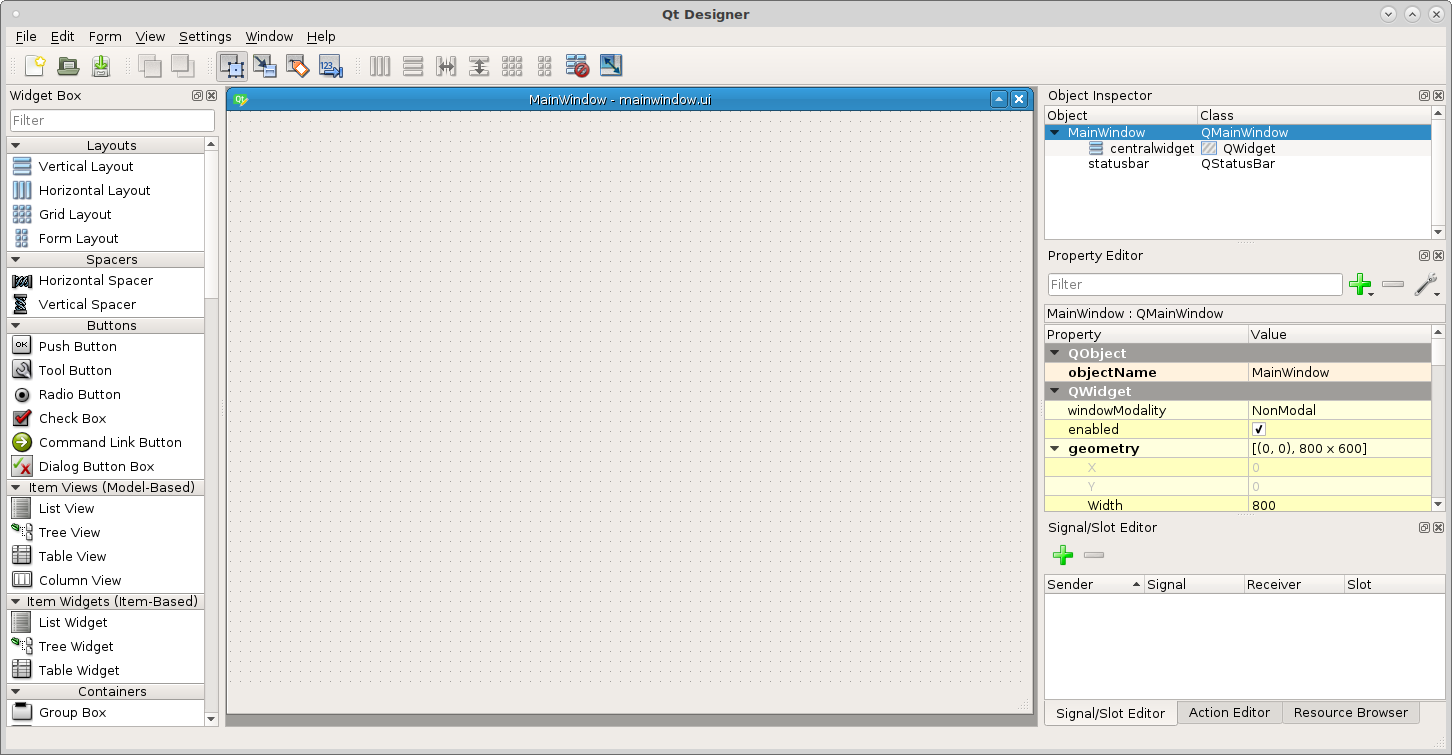Shade the mainwindow.ui form window
The width and height of the screenshot is (1452, 755).
pyautogui.click(x=998, y=99)
